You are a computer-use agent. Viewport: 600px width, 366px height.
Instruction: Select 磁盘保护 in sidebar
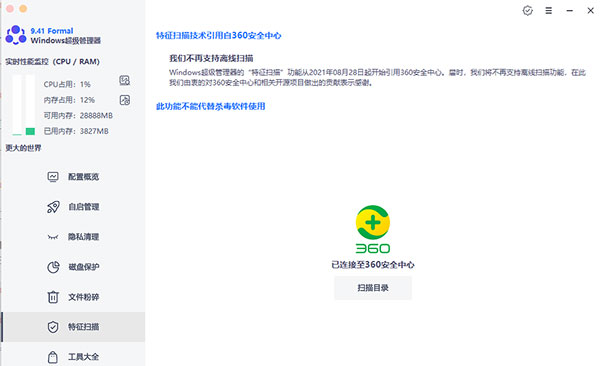73,267
